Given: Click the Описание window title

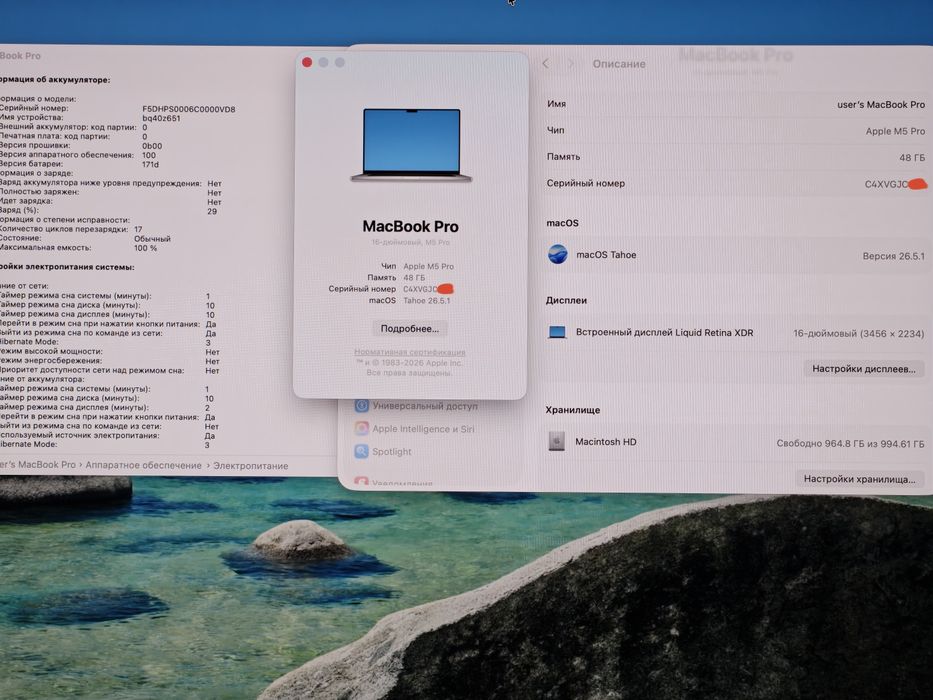Looking at the screenshot, I should (x=619, y=64).
